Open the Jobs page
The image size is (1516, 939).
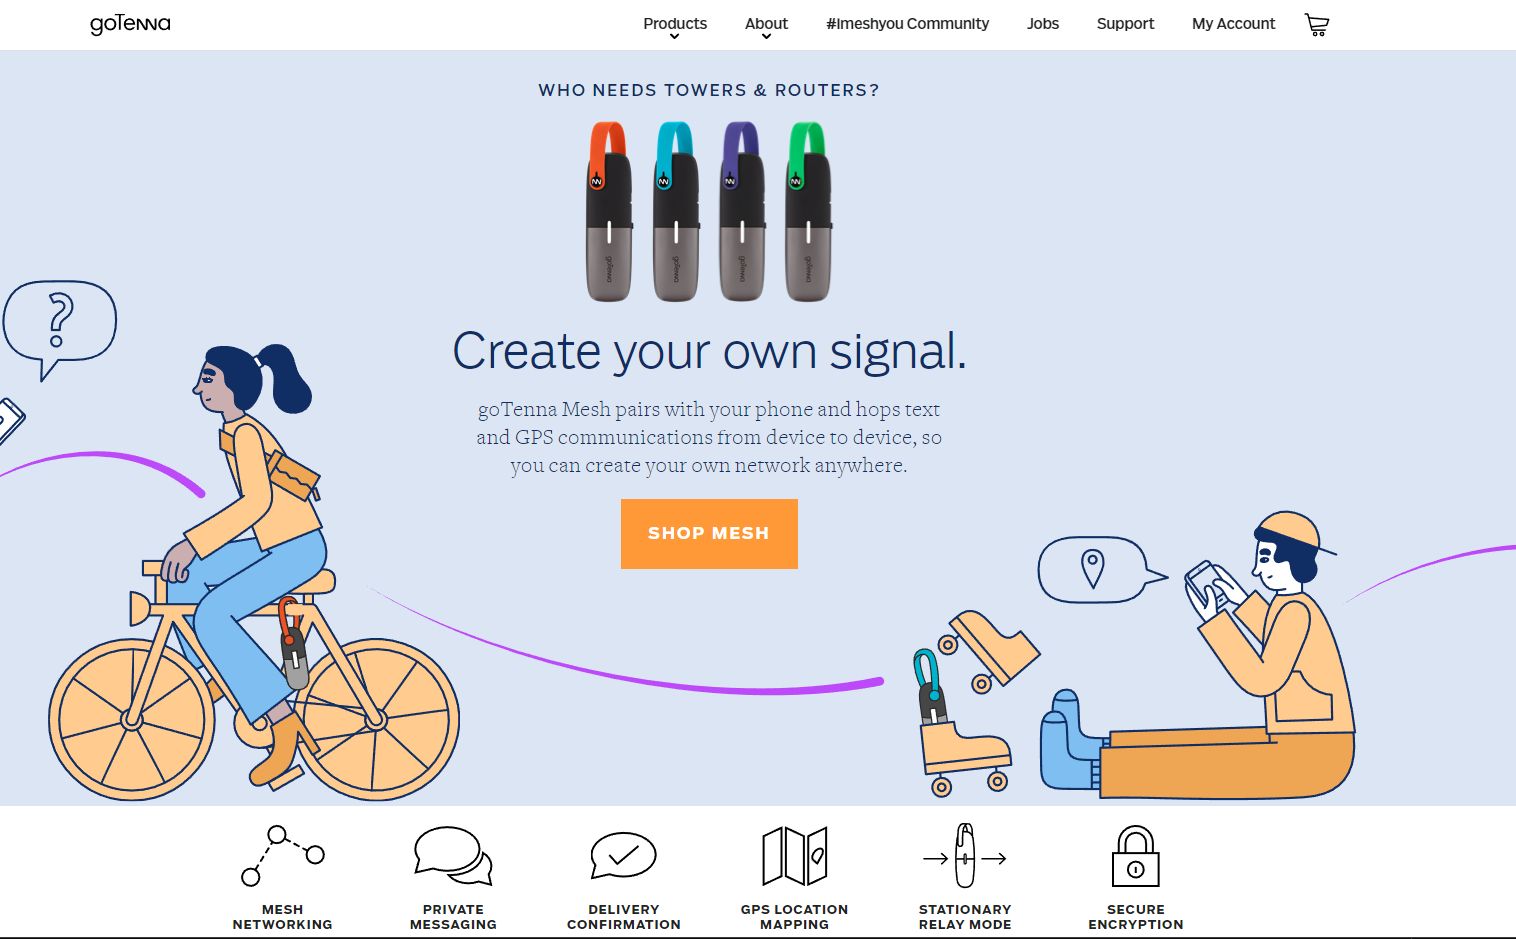pyautogui.click(x=1043, y=24)
